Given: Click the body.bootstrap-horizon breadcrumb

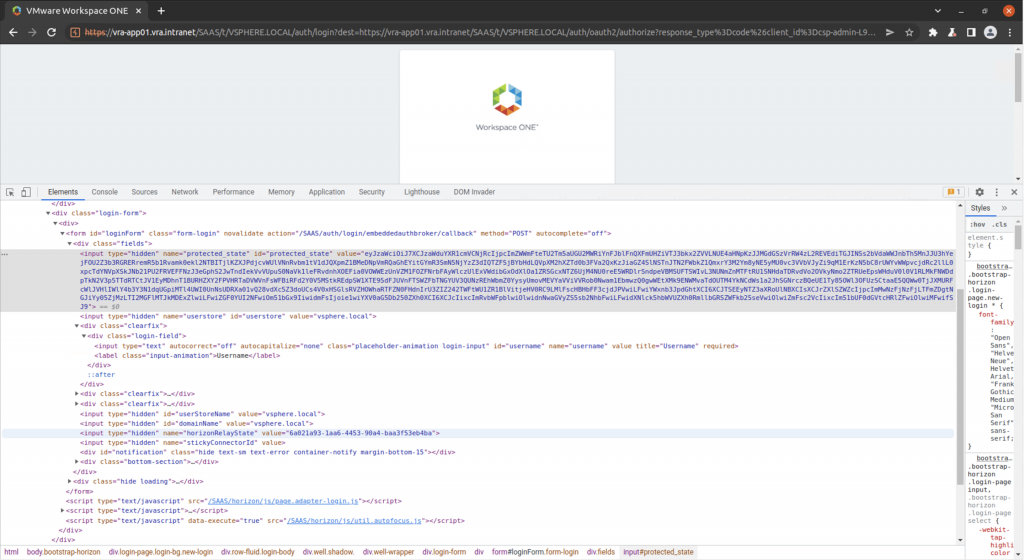Looking at the screenshot, I should 63,552.
